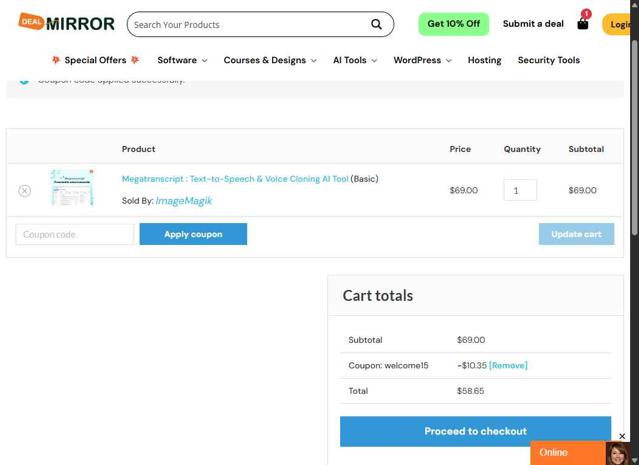639x465 pixels.
Task: Open the Hosting menu item
Action: click(484, 60)
